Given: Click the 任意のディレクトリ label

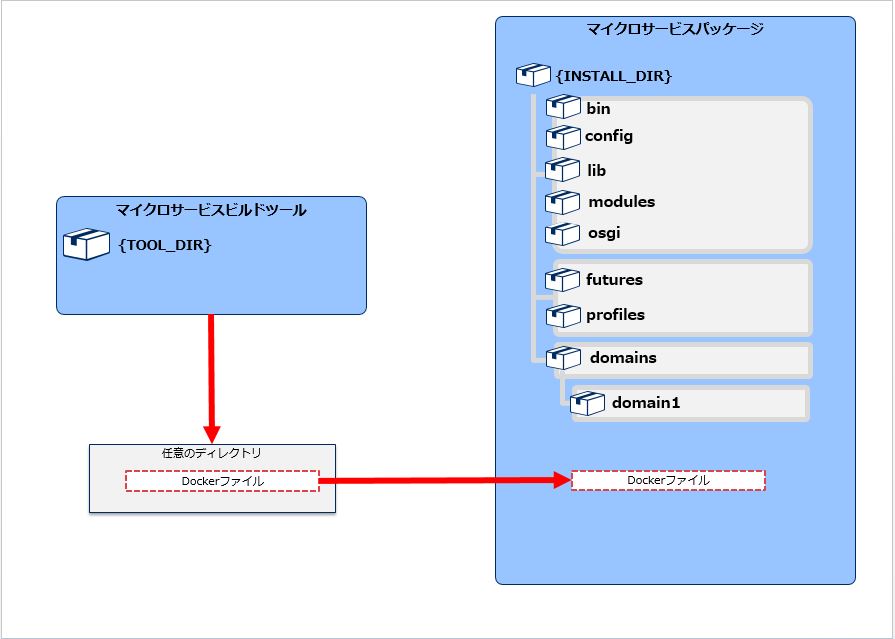Looking at the screenshot, I should 211,453.
